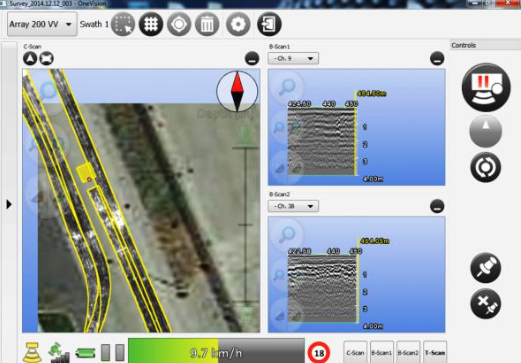Screen dimensions: 521x363
Task: Click the 9.7 km/h speed bar
Action: tap(216, 351)
